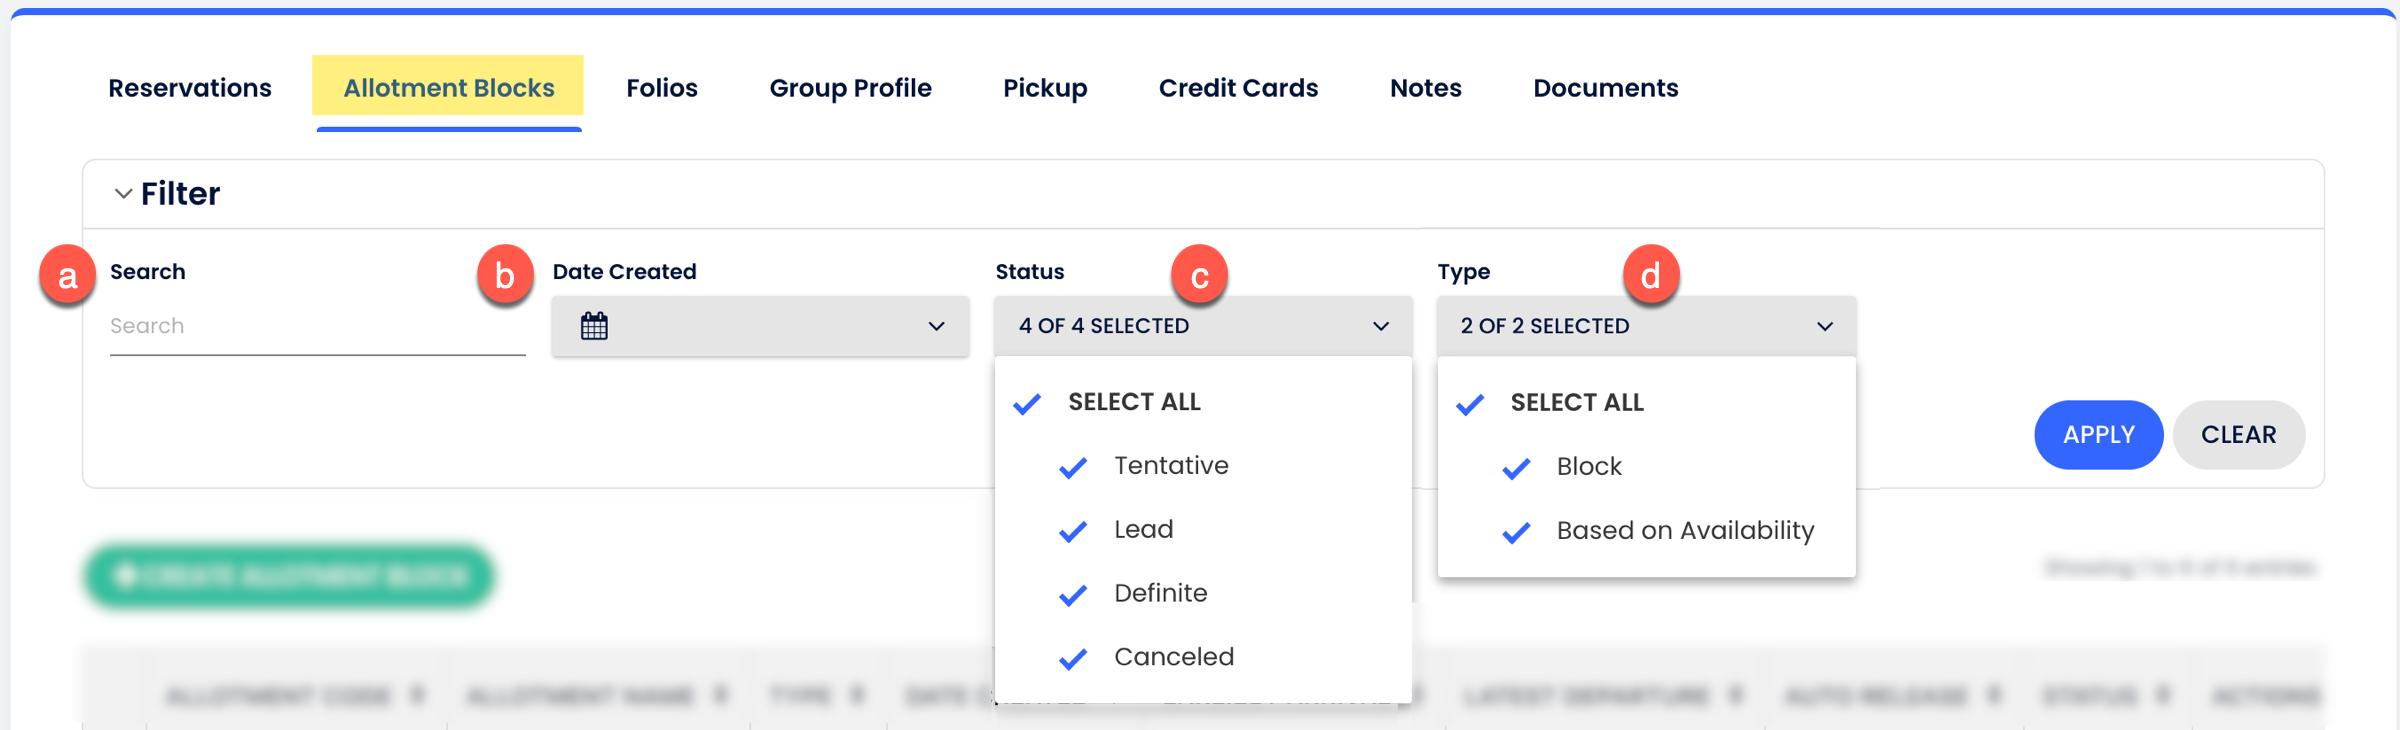Collapse the Filter section chevron
This screenshot has height=730, width=2400.
[123, 193]
